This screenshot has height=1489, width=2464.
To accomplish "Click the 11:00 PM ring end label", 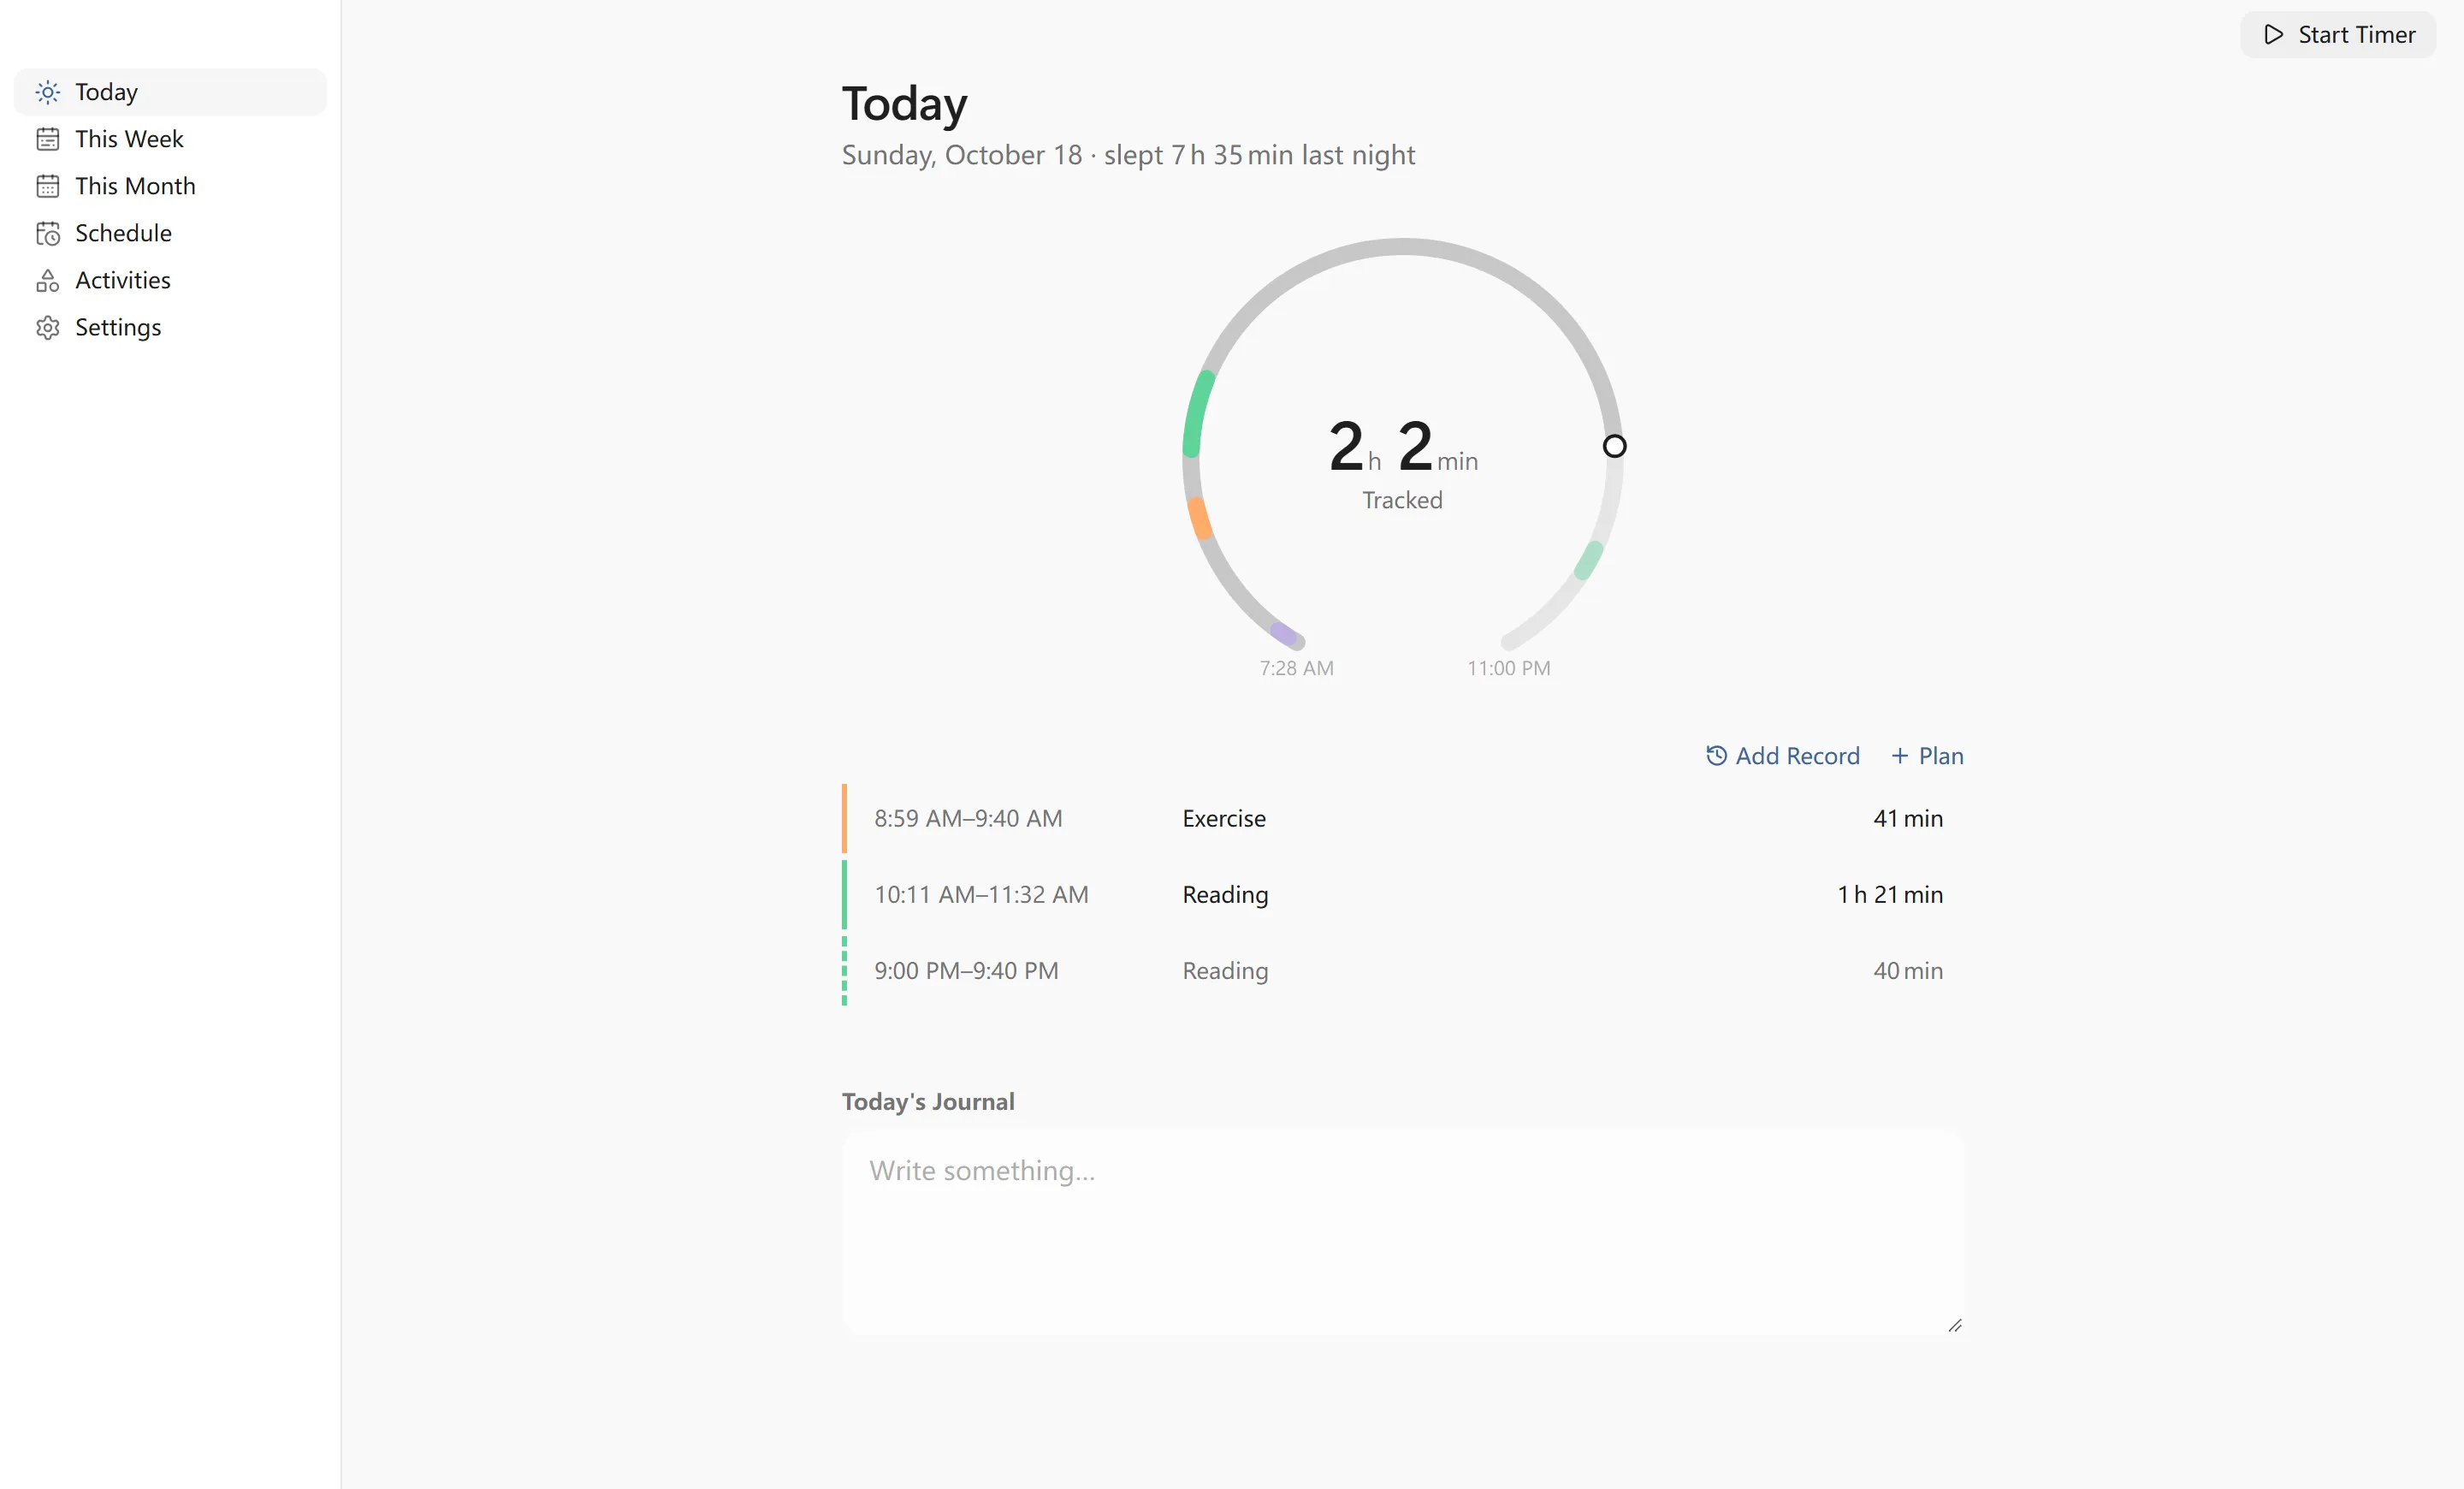I will click(1508, 668).
